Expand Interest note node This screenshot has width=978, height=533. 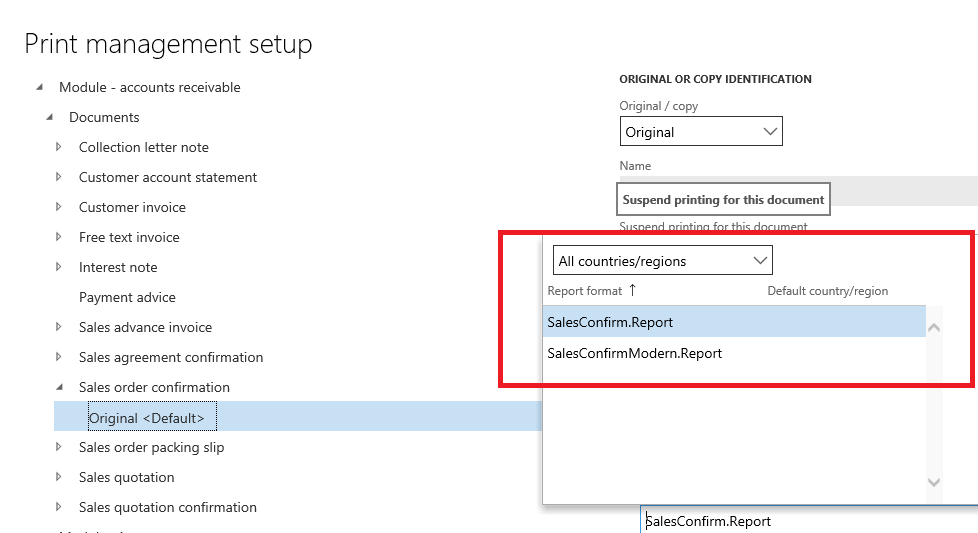point(59,267)
